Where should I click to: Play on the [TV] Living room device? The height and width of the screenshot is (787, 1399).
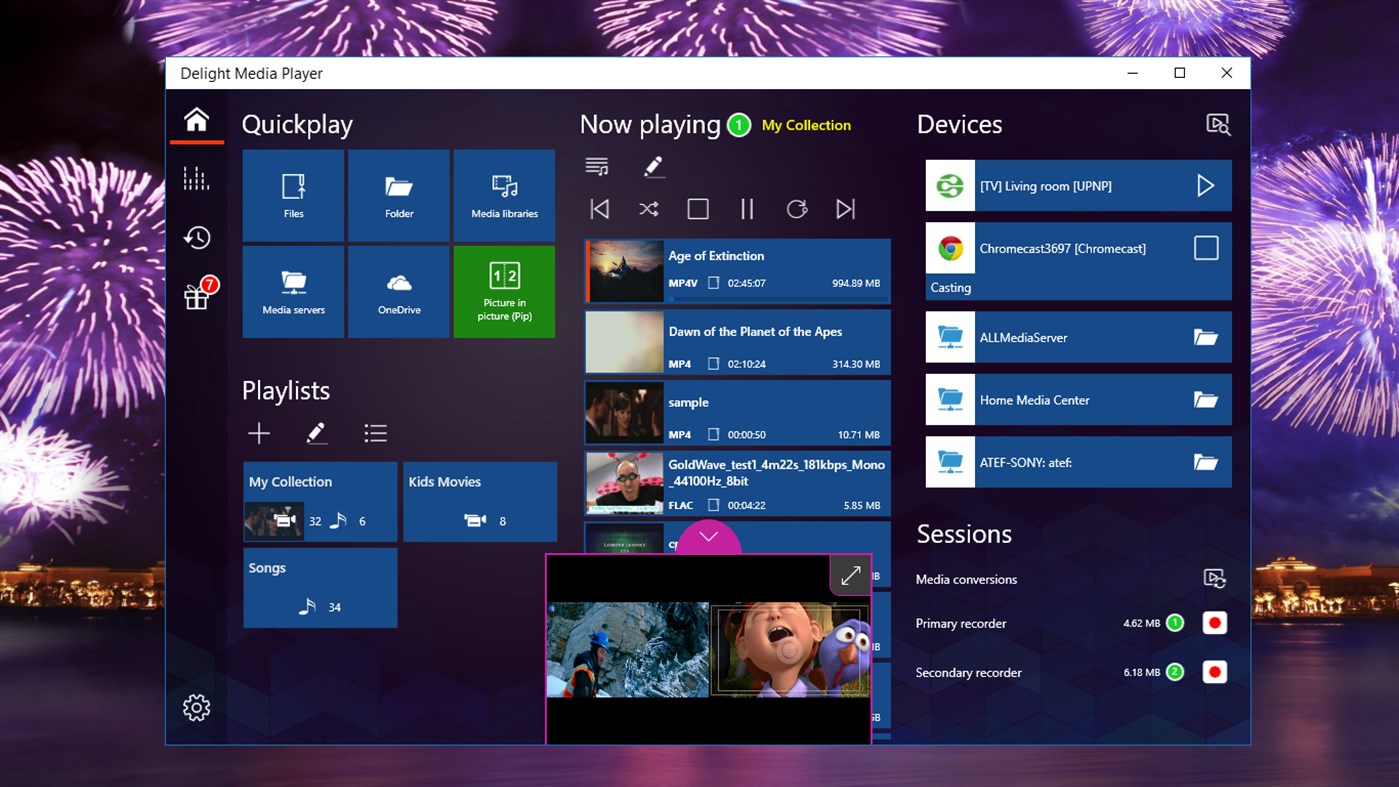tap(1206, 185)
